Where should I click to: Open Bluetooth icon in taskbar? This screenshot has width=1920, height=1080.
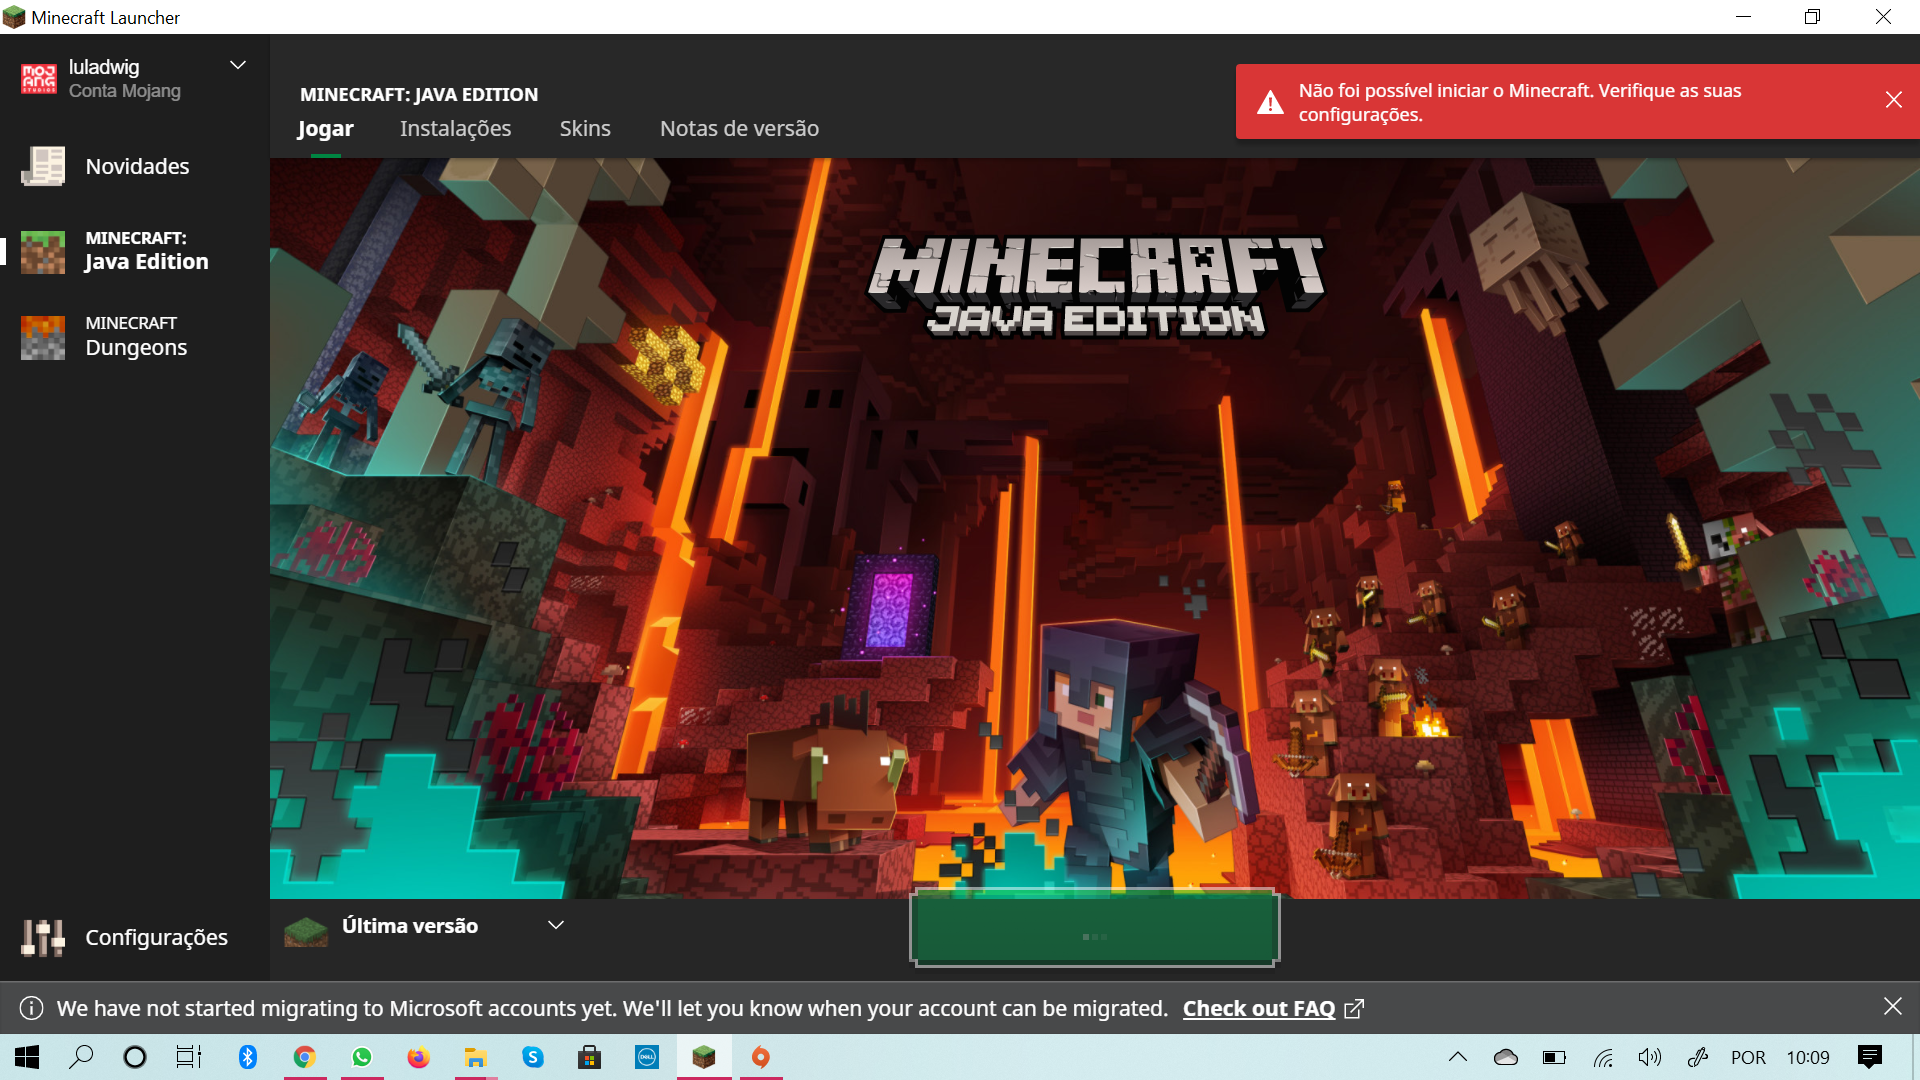coord(248,1057)
